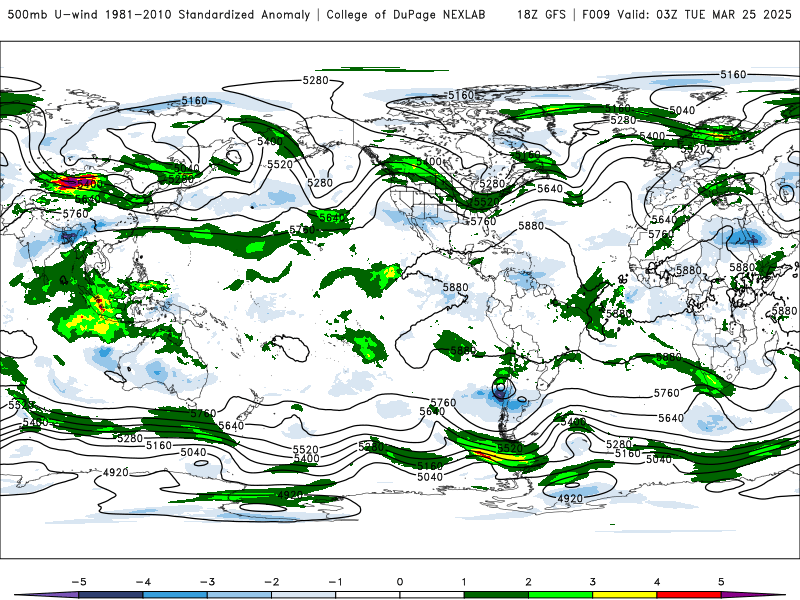Click the '1' label on the colorbar
Screen dimensions: 800x600
pos(464,582)
